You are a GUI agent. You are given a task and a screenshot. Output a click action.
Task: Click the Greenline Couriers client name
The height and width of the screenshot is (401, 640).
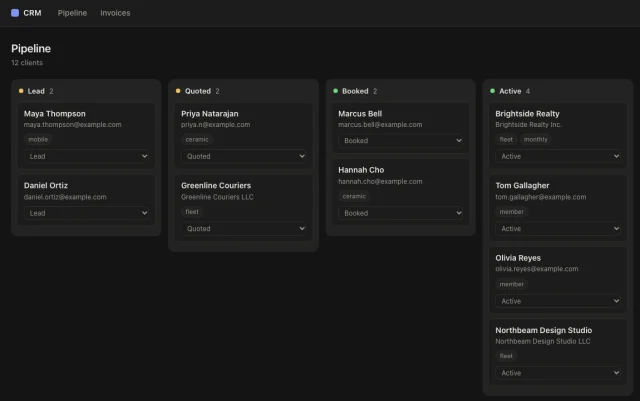tap(216, 185)
